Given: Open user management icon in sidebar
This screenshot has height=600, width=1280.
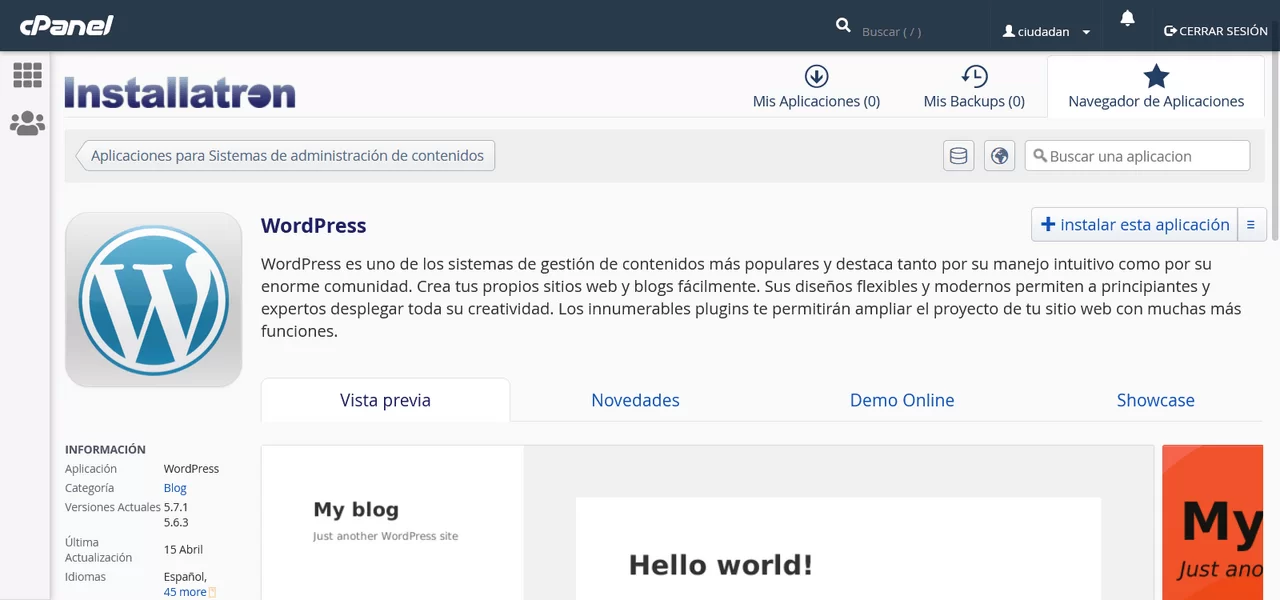Looking at the screenshot, I should click(x=27, y=123).
